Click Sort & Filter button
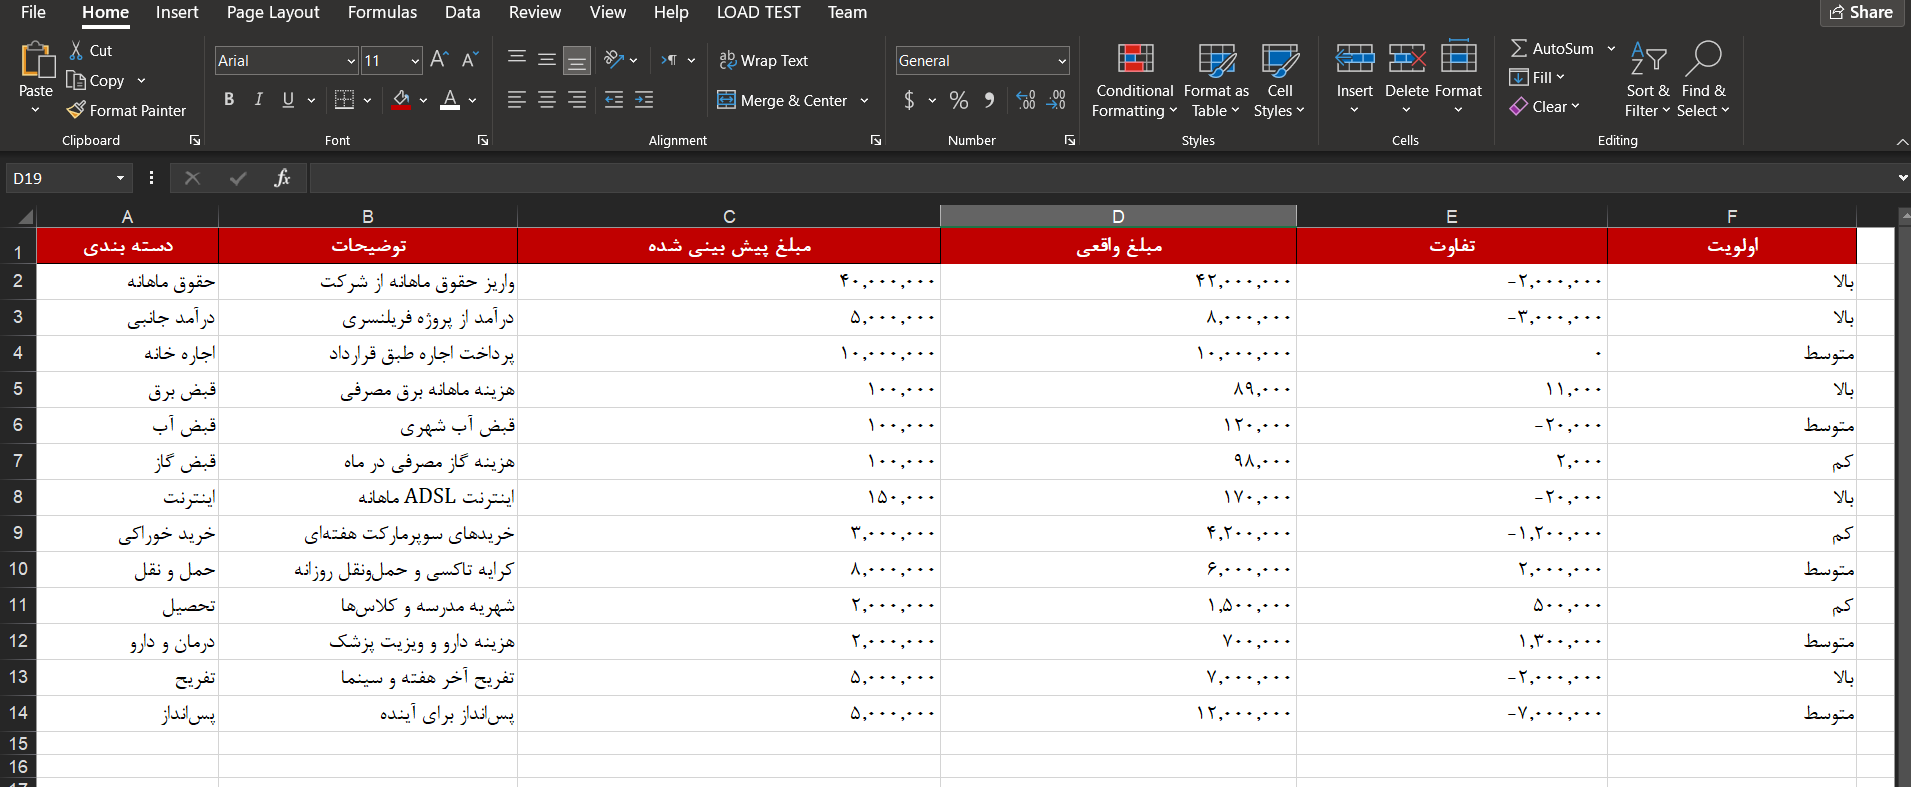This screenshot has height=787, width=1911. [x=1647, y=81]
